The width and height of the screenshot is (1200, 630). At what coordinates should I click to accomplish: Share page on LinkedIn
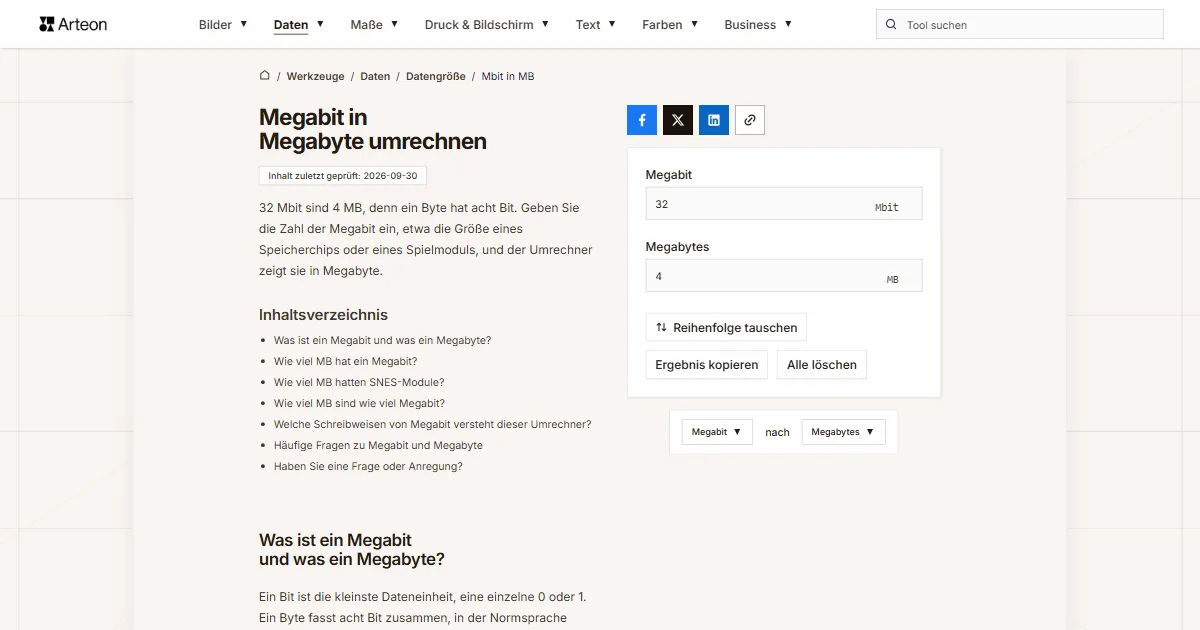click(x=714, y=120)
